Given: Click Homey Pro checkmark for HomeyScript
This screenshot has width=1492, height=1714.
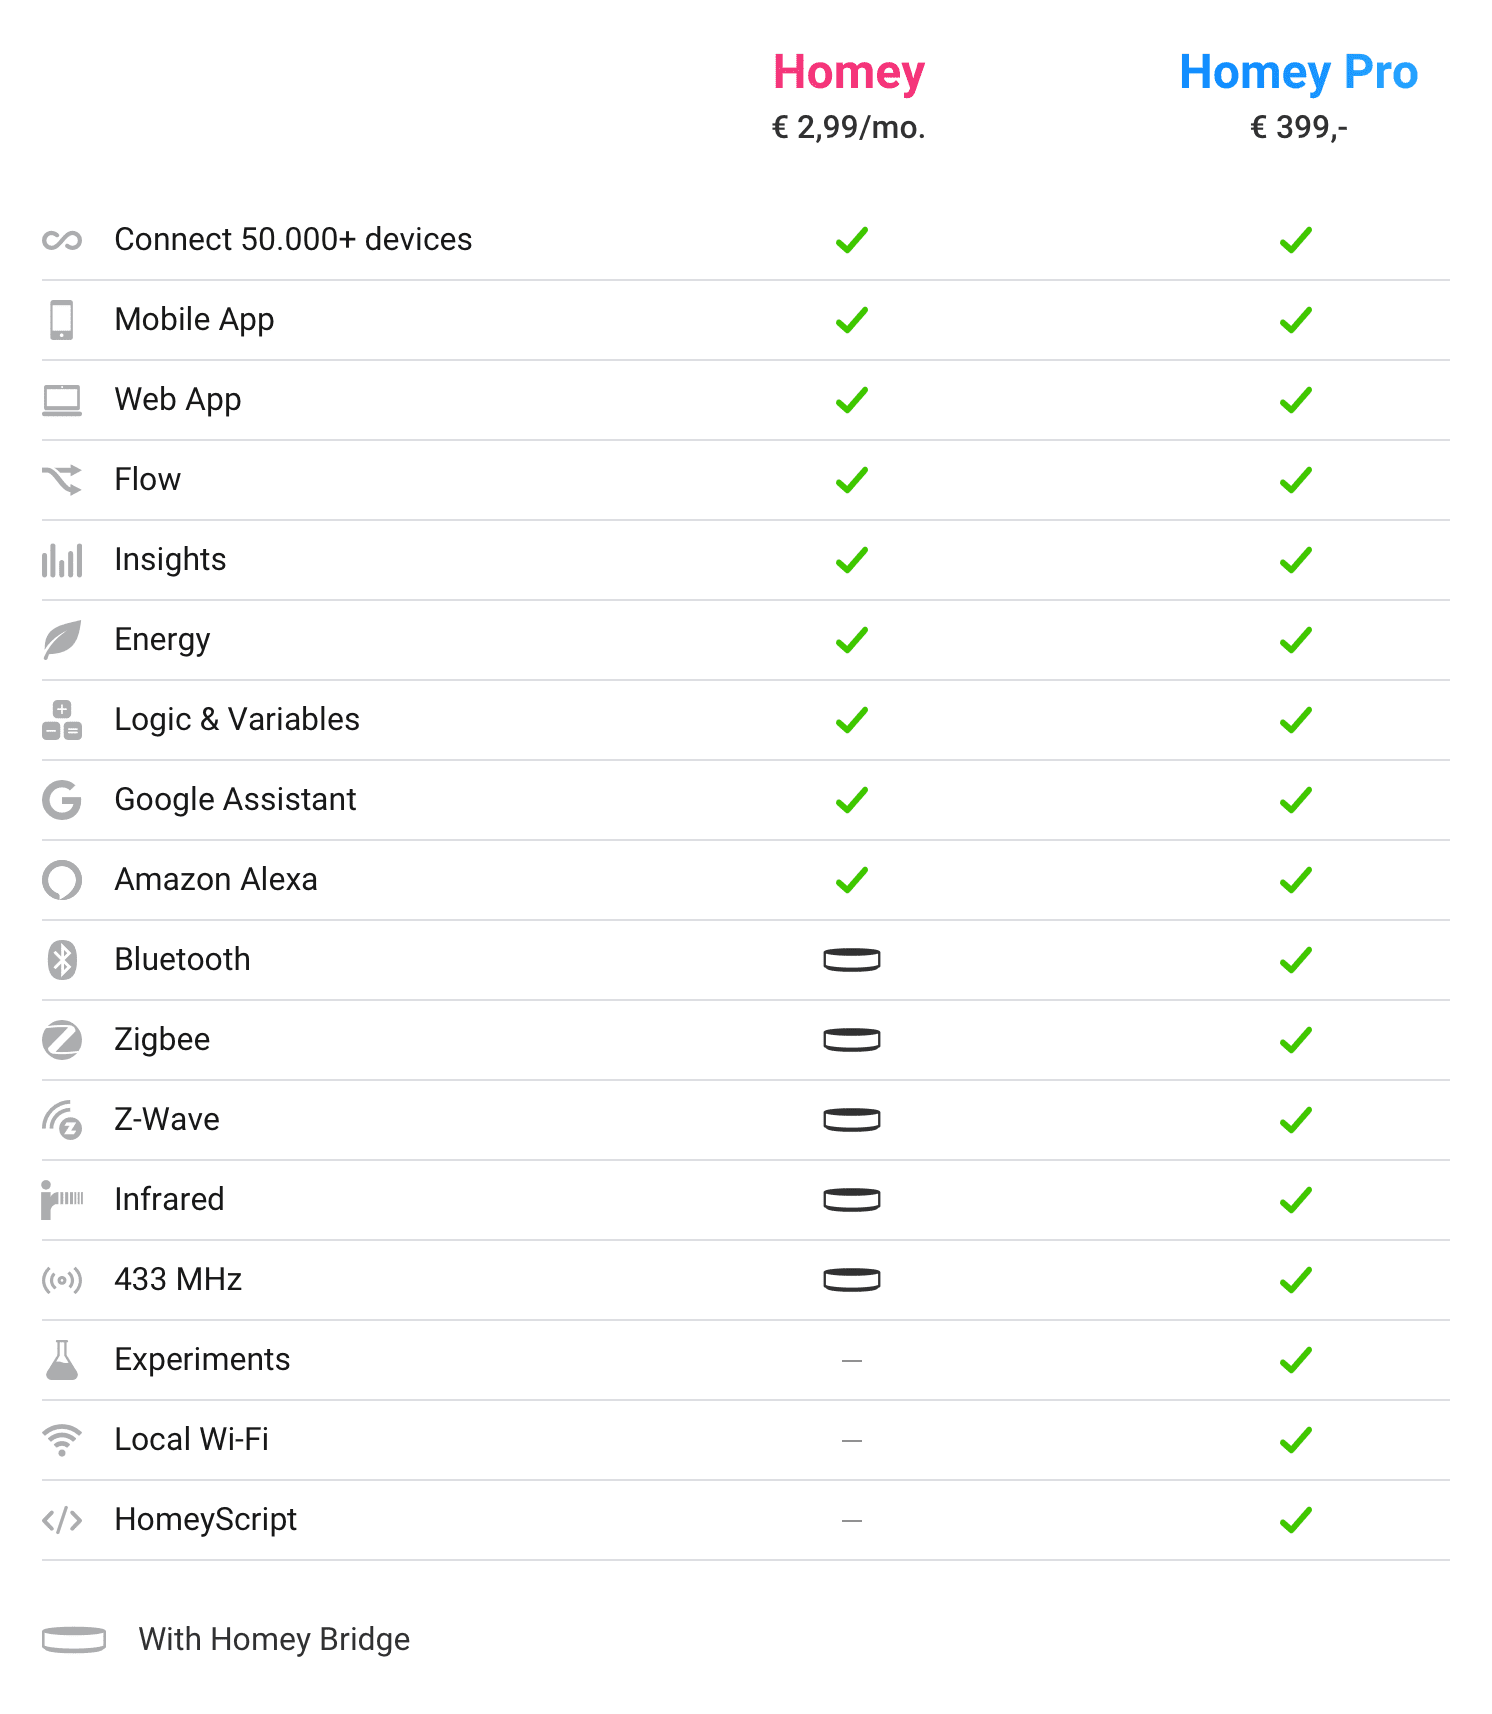Looking at the screenshot, I should [1296, 1520].
